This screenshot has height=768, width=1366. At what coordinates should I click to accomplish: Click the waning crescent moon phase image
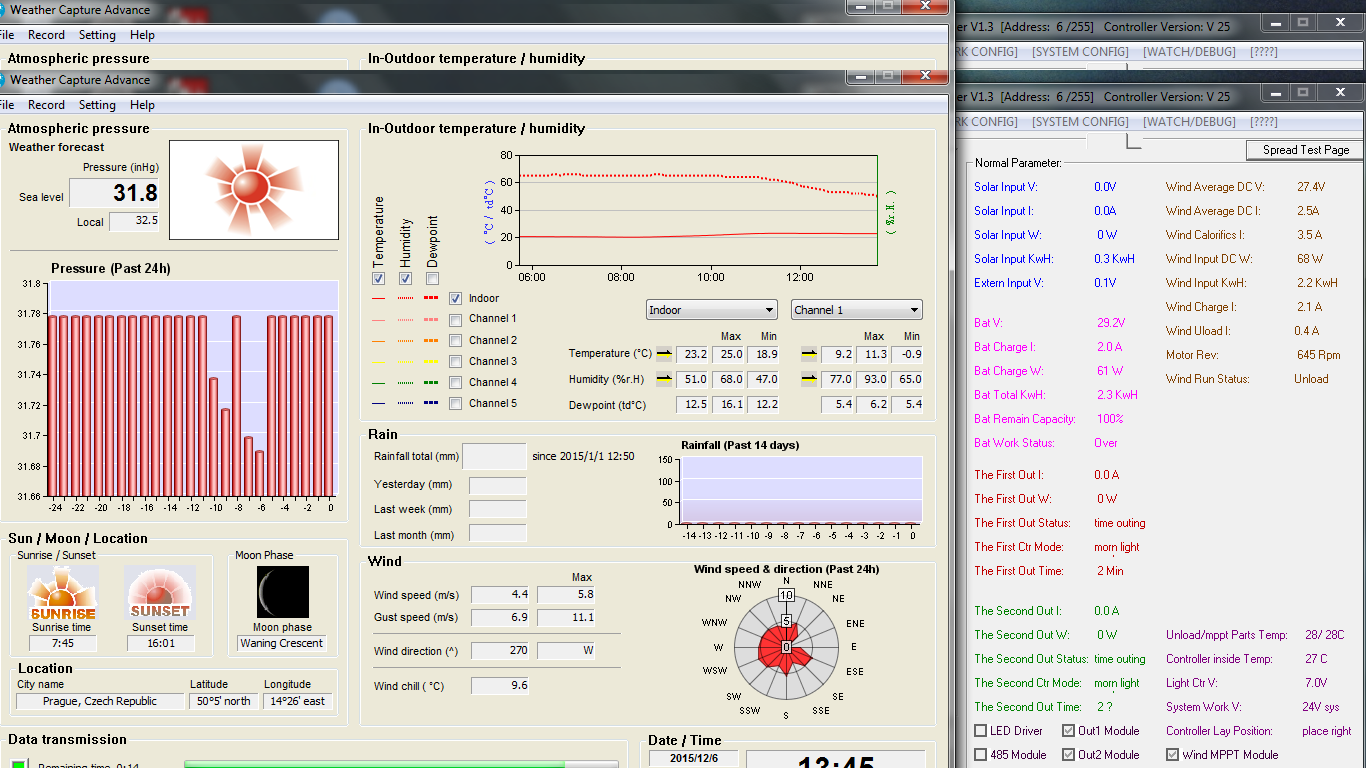tap(282, 592)
